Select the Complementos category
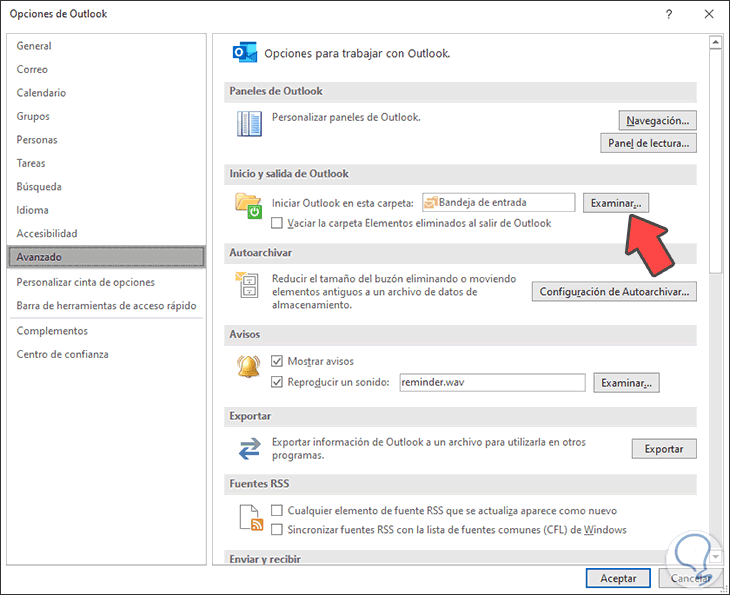Image resolution: width=730 pixels, height=595 pixels. click(x=107, y=331)
